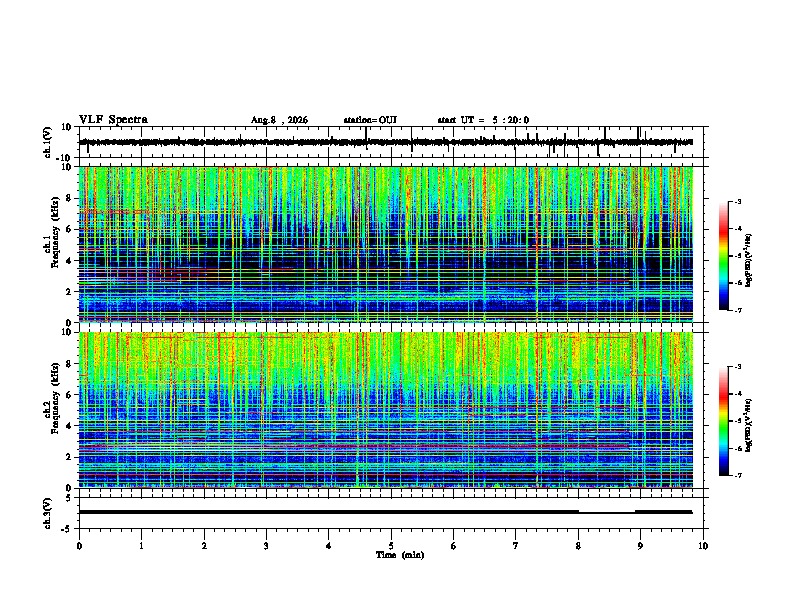Viewport: 792px width, 612px height.
Task: Click the "8" kHz tick on ch.2 frequency axis
Action: [70, 364]
